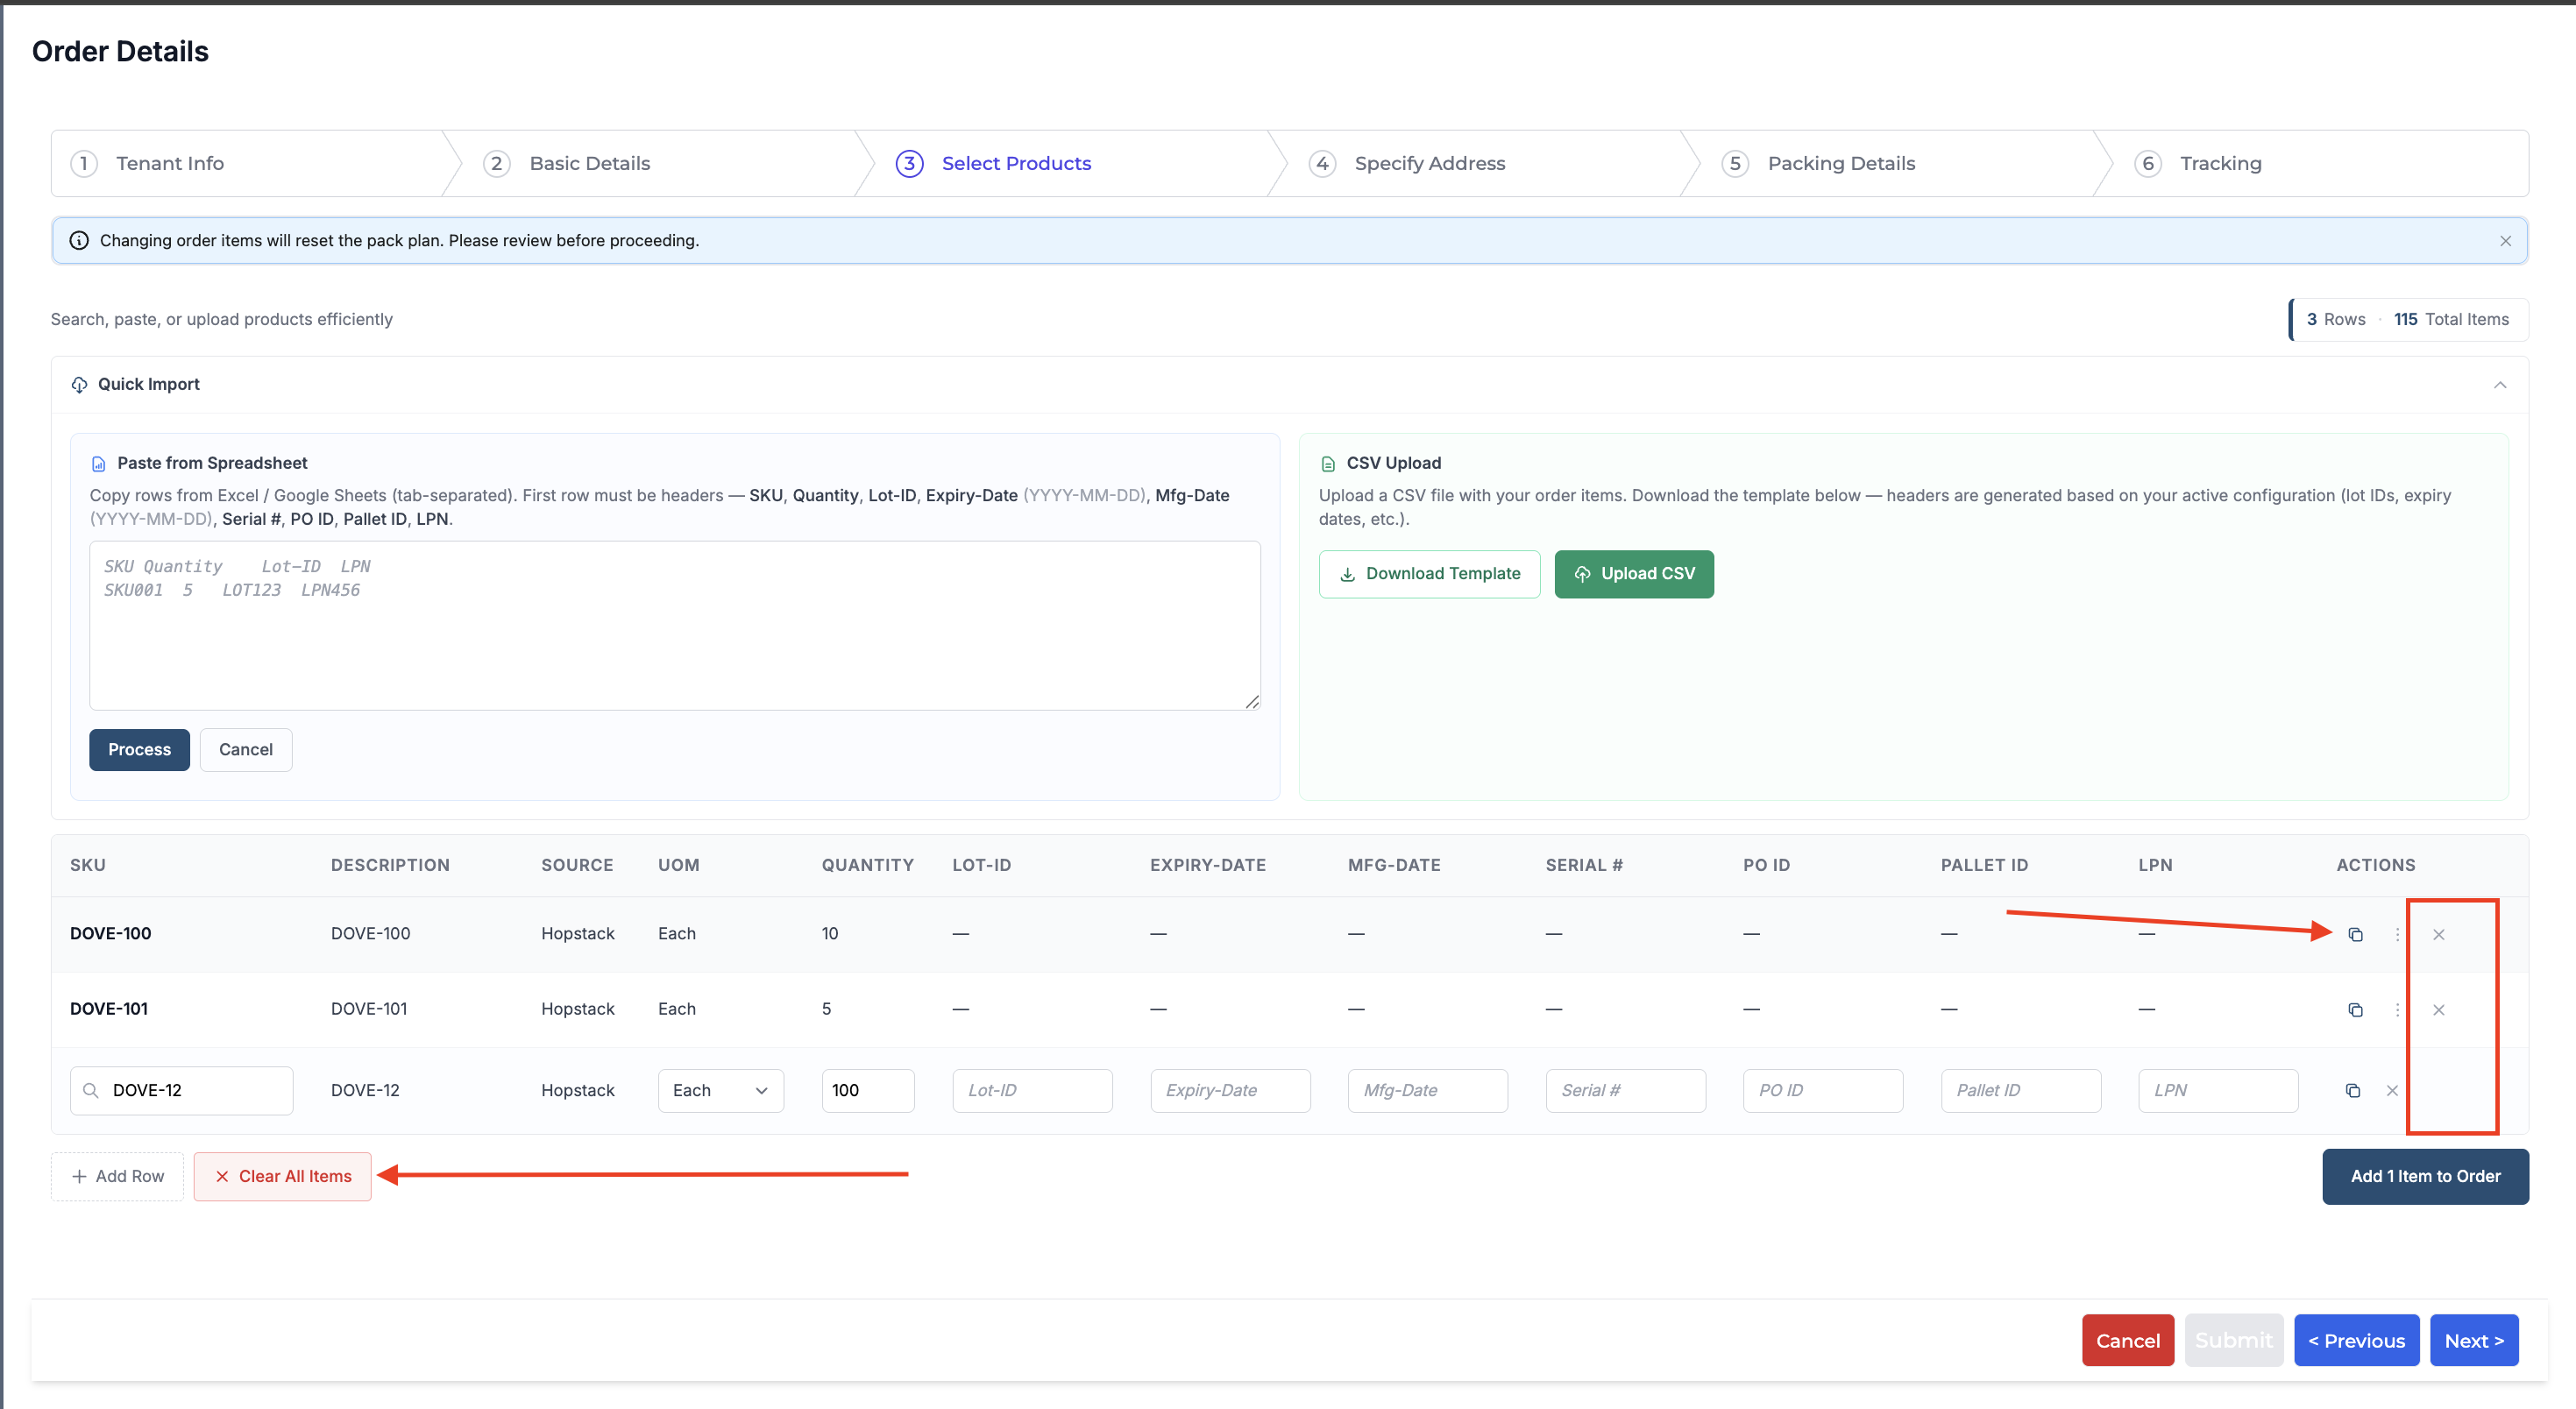The image size is (2576, 1409).
Task: Click the Mfg-Date input field
Action: click(1427, 1090)
